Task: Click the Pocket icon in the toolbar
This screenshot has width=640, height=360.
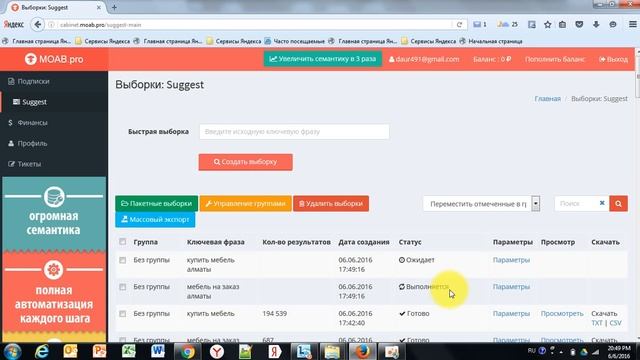Action: pos(579,25)
